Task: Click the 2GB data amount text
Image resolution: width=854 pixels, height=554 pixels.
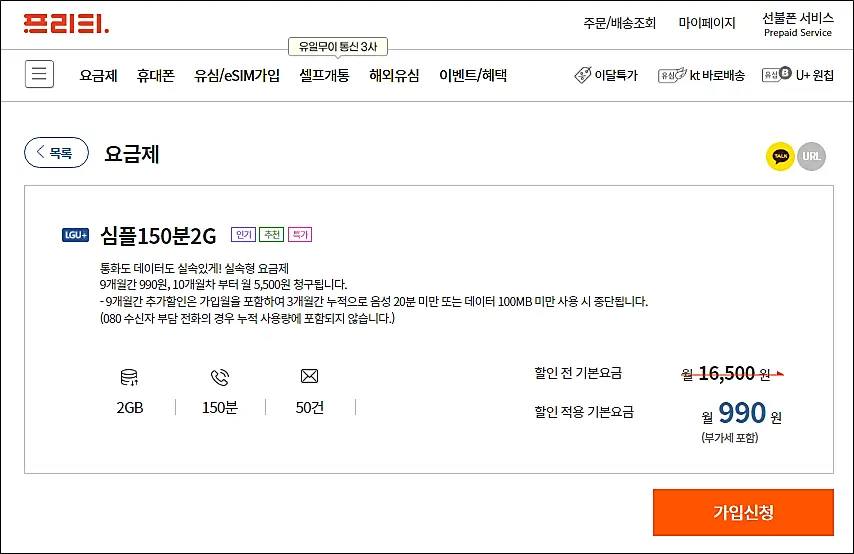Action: 130,407
